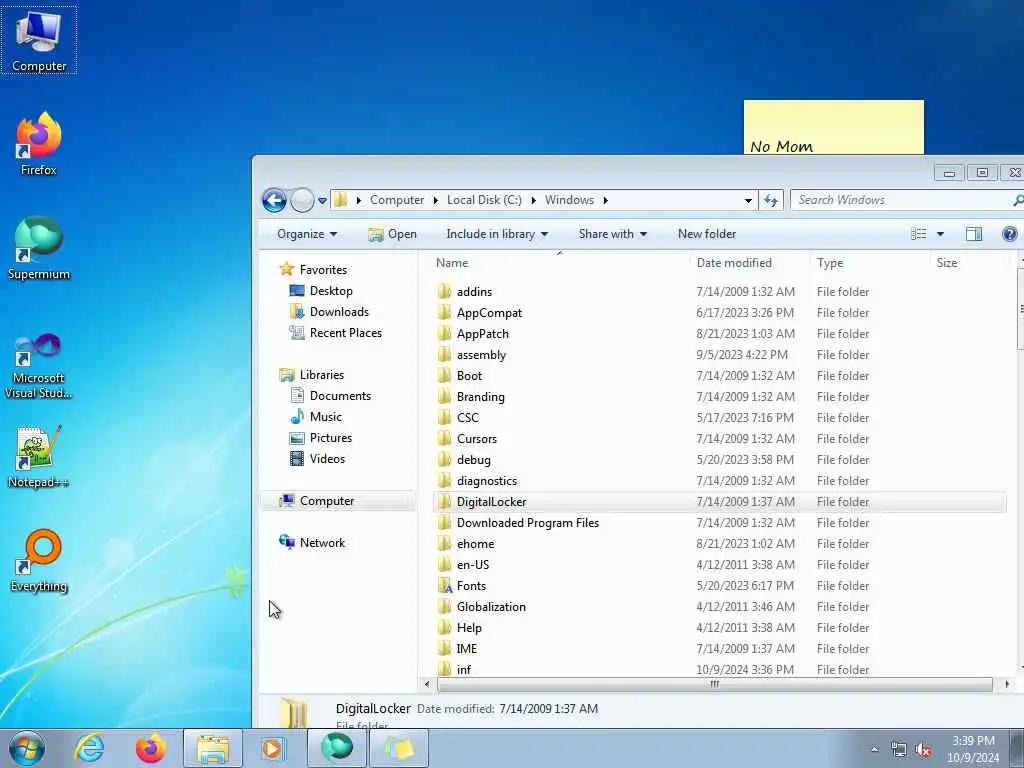Open Explorer help button
Screen dimensions: 1024x768
point(1010,234)
